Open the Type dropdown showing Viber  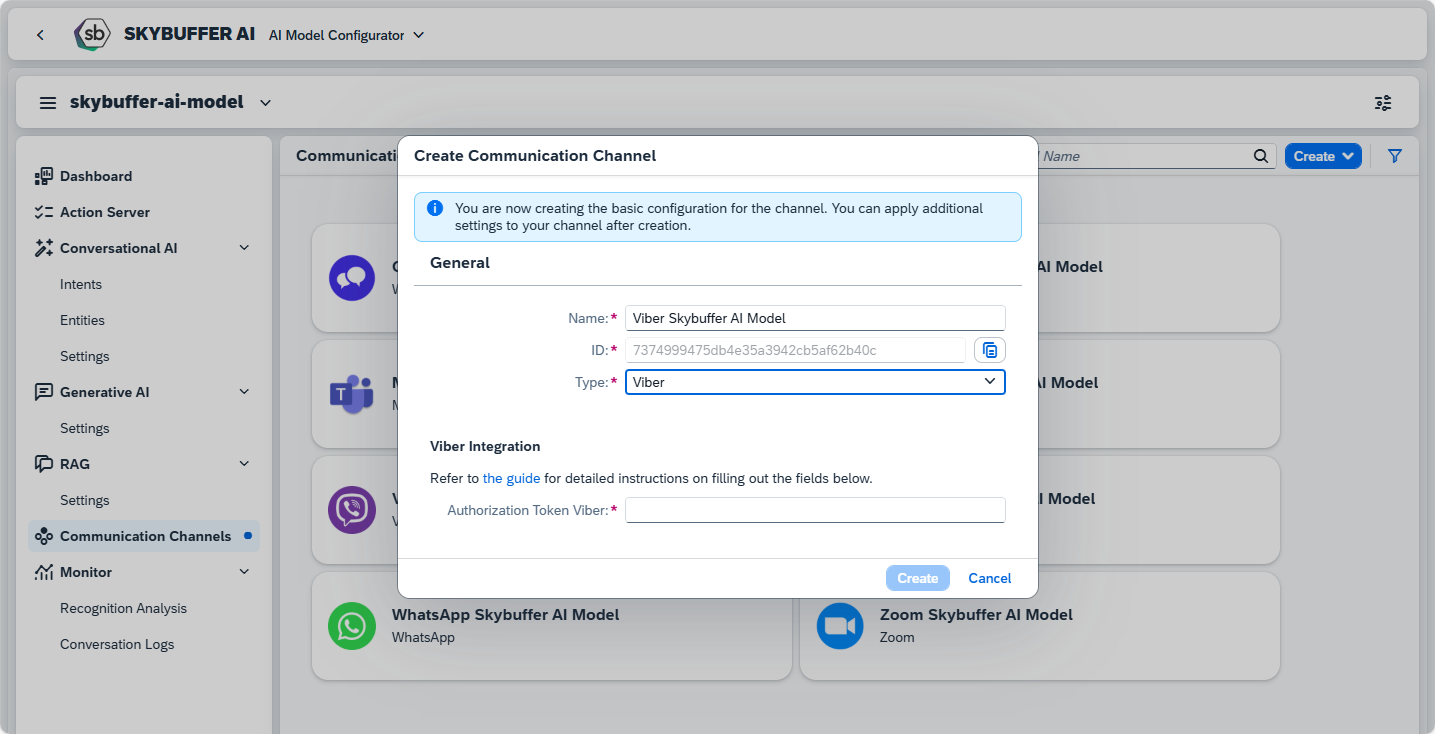(815, 382)
